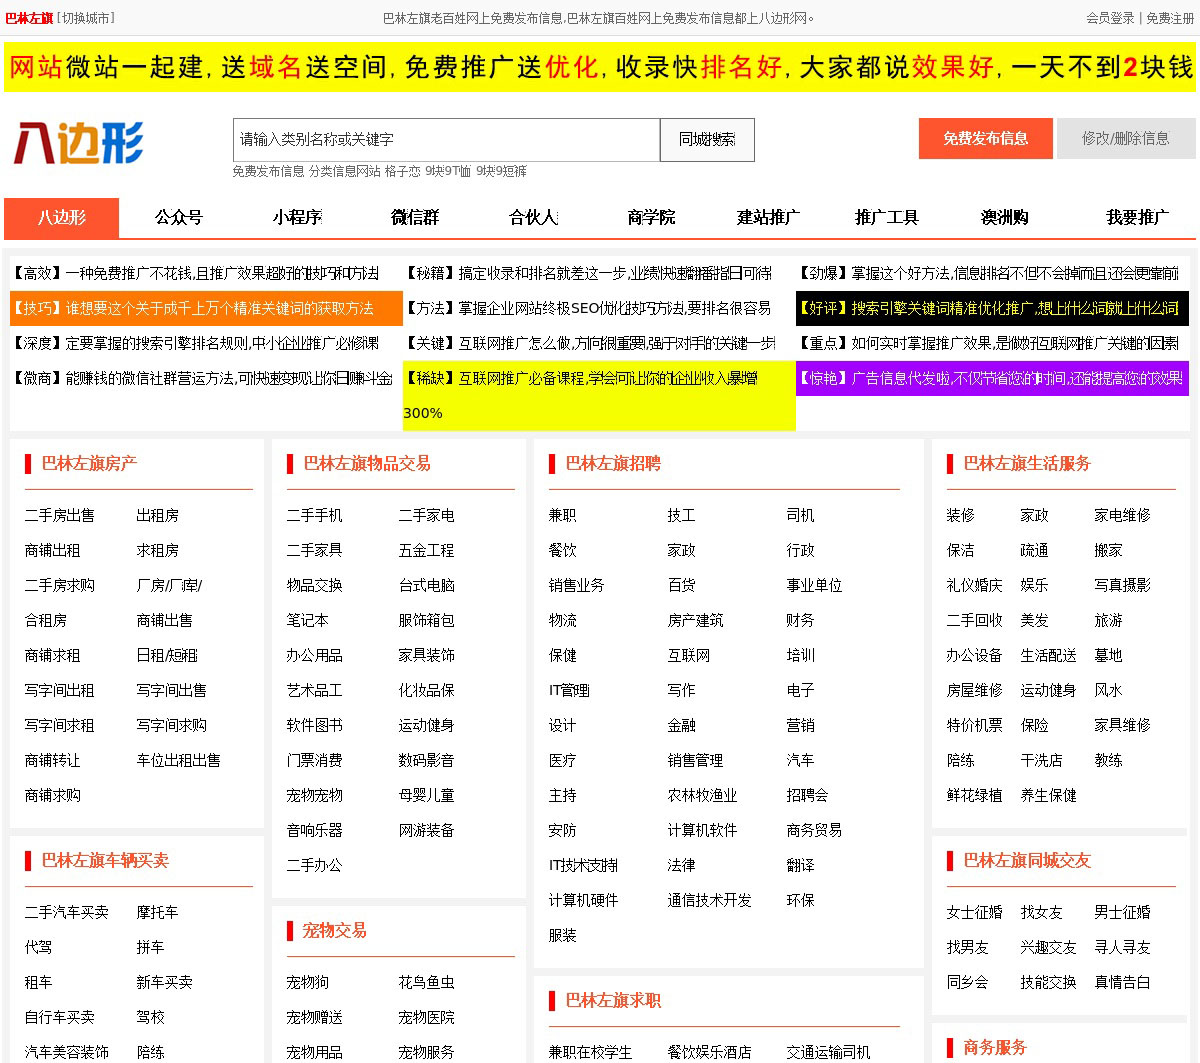Switch to the 小程序 navigation tab

point(297,218)
